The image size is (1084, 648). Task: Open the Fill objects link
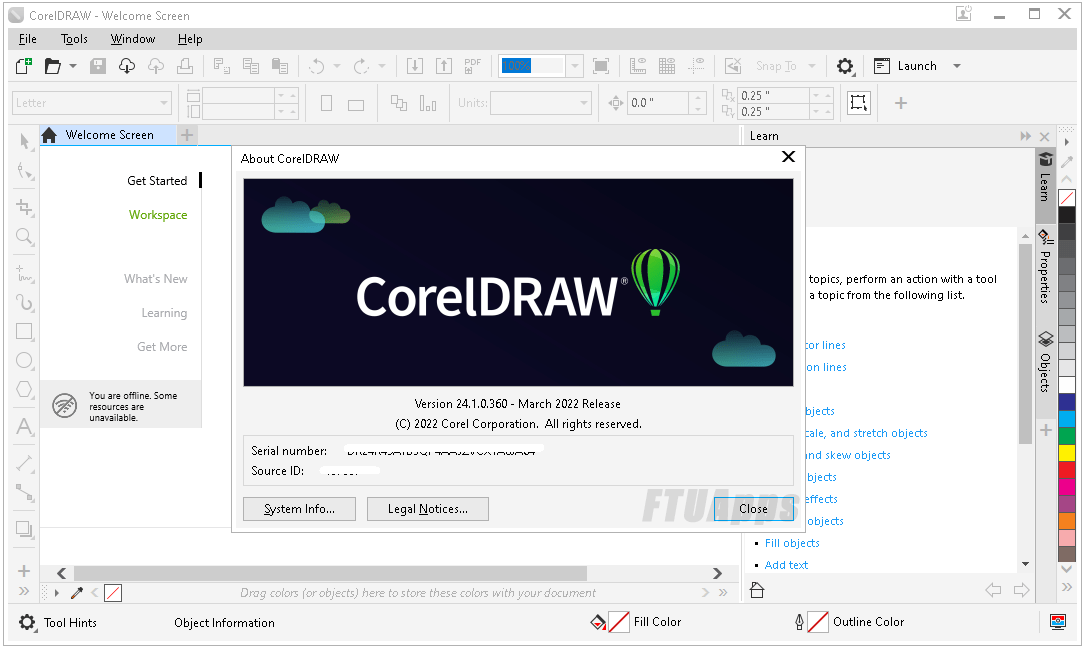tap(792, 543)
